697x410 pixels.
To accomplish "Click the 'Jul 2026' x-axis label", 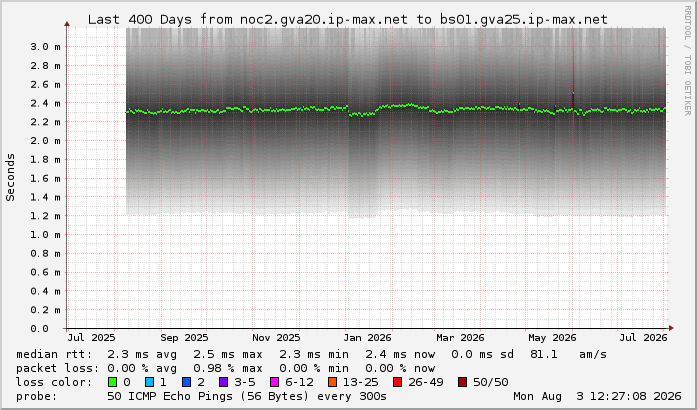I will coord(644,338).
